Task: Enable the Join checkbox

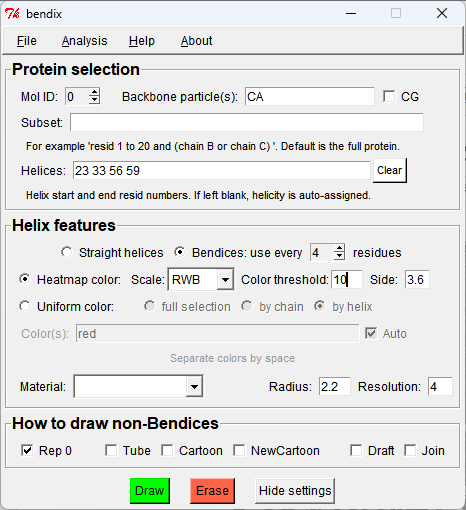Action: [410, 450]
